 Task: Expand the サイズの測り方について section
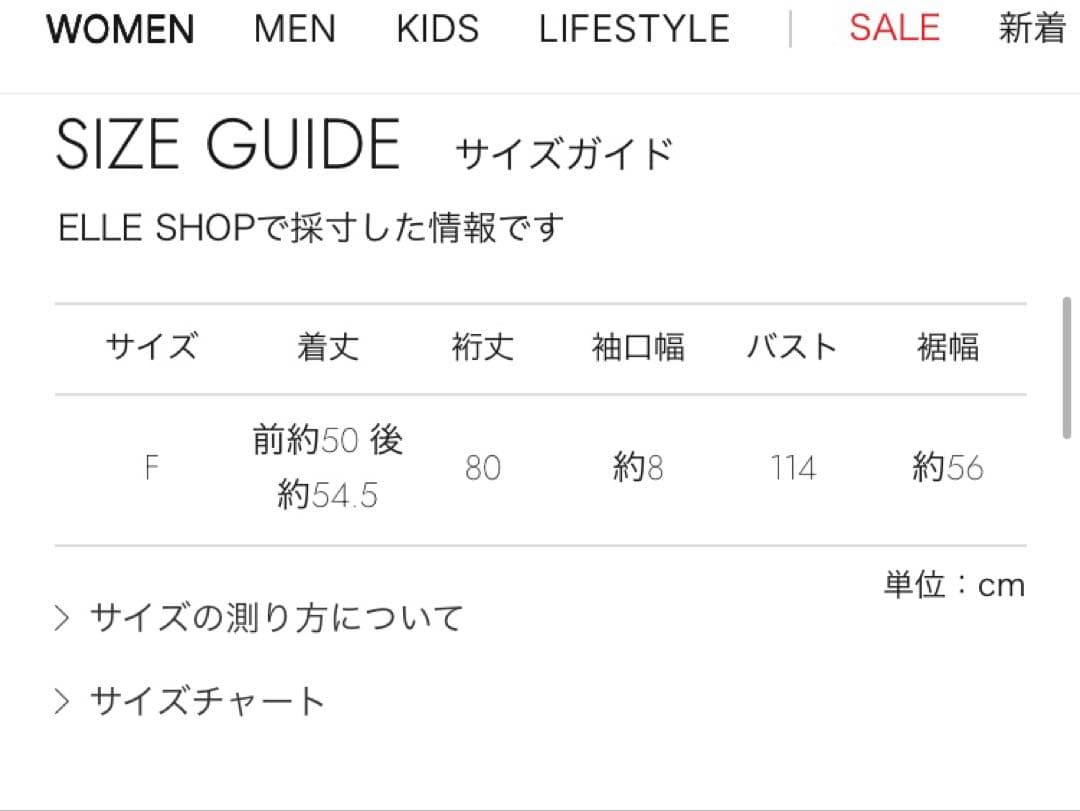tap(276, 618)
